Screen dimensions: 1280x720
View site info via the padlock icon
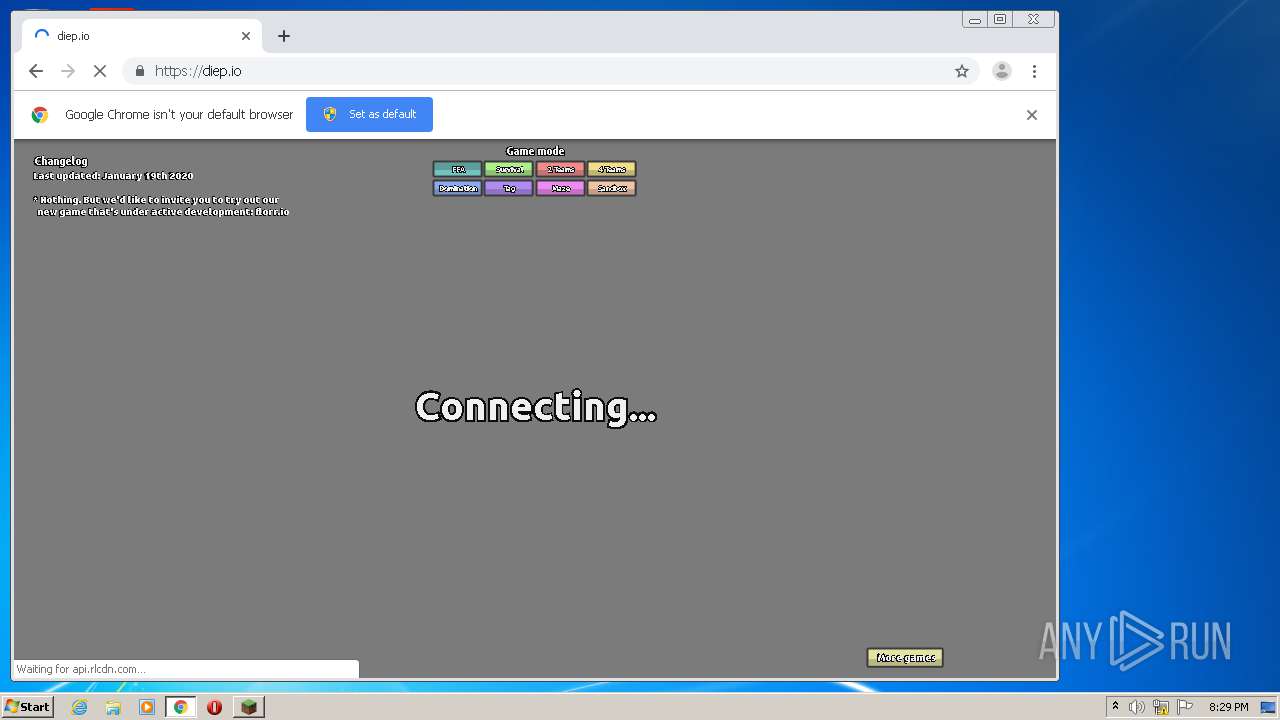139,71
